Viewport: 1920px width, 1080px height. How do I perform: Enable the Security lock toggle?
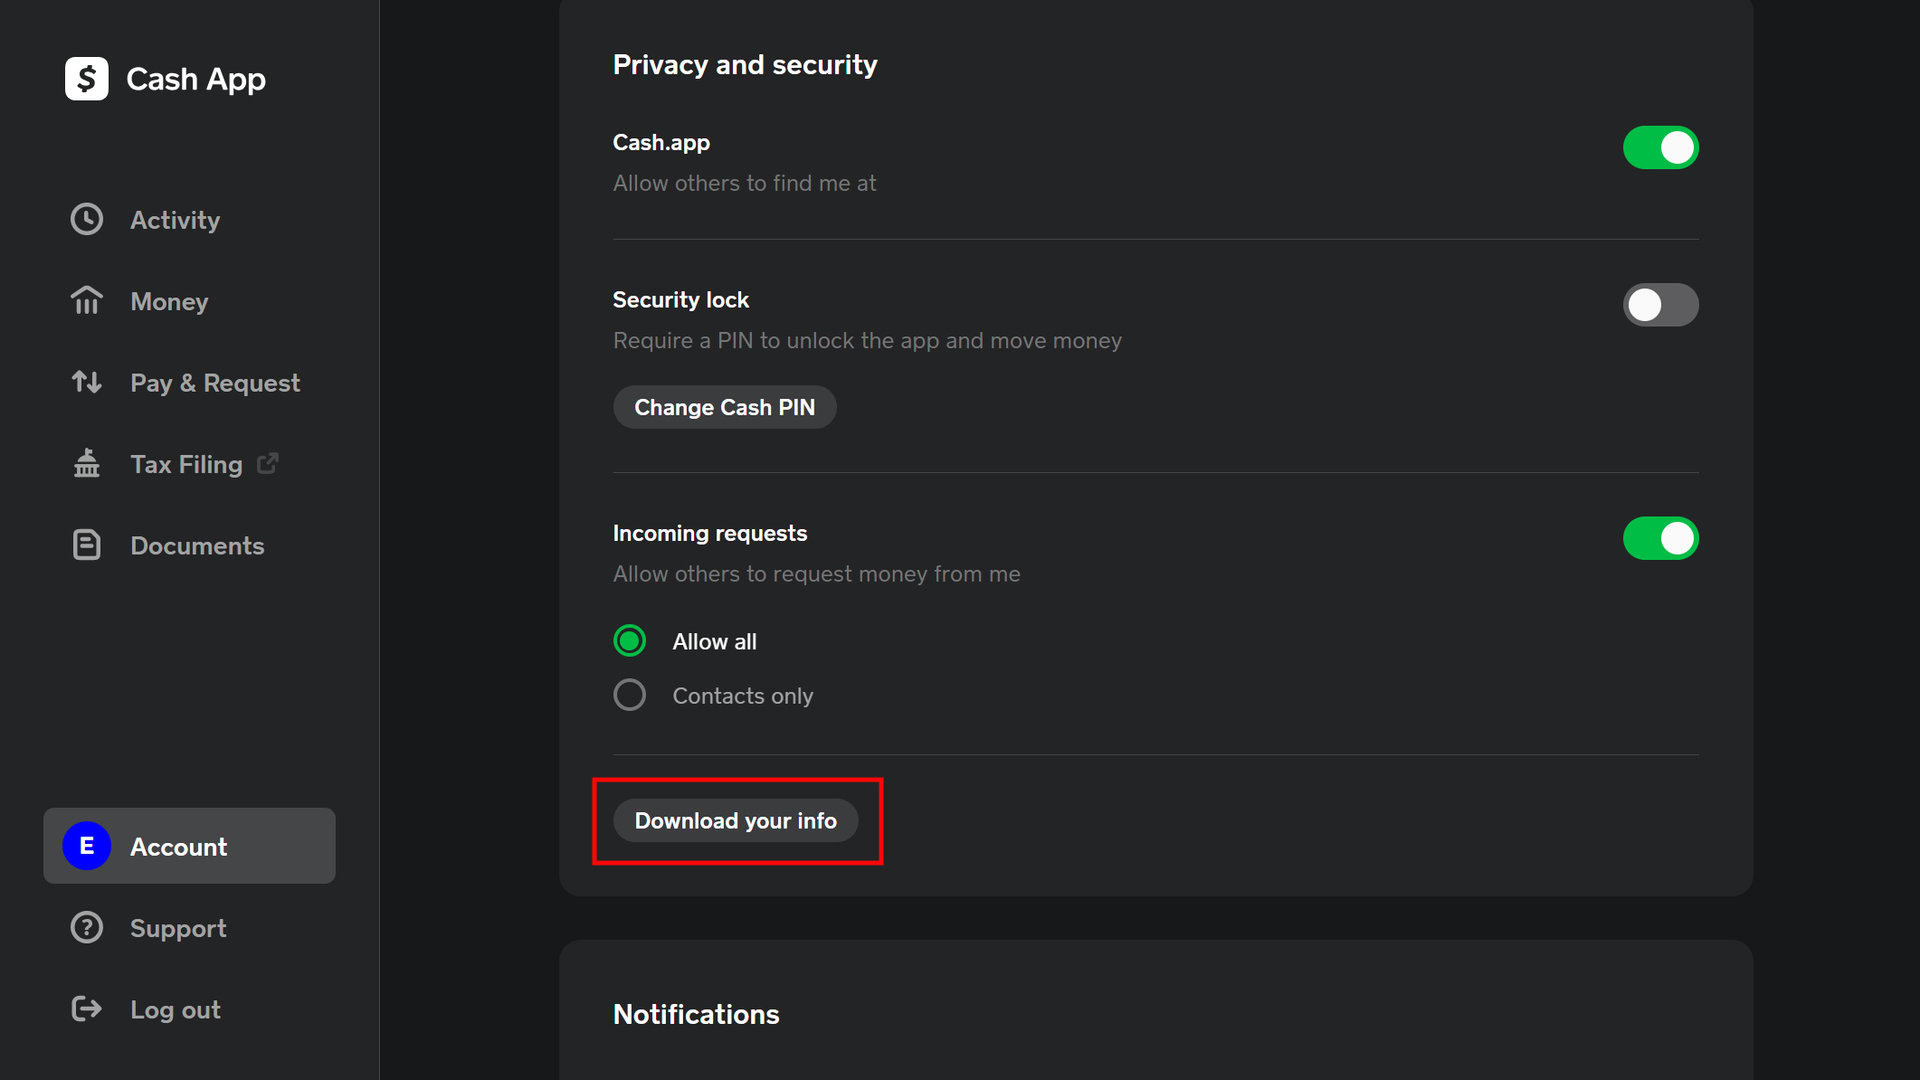[1660, 305]
